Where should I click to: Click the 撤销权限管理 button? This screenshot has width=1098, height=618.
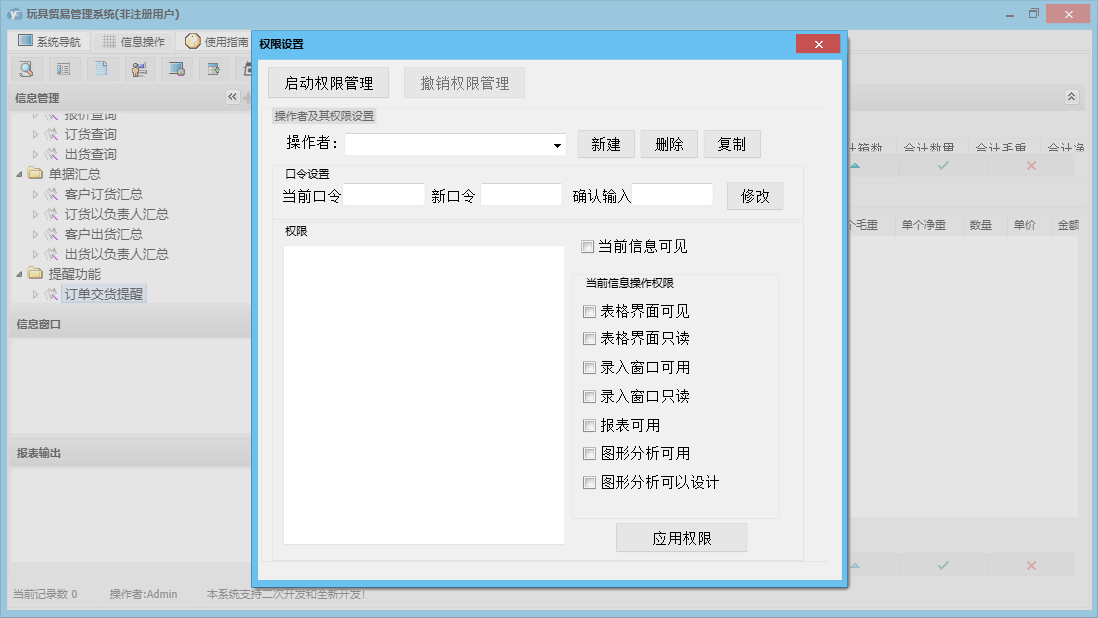pos(464,83)
